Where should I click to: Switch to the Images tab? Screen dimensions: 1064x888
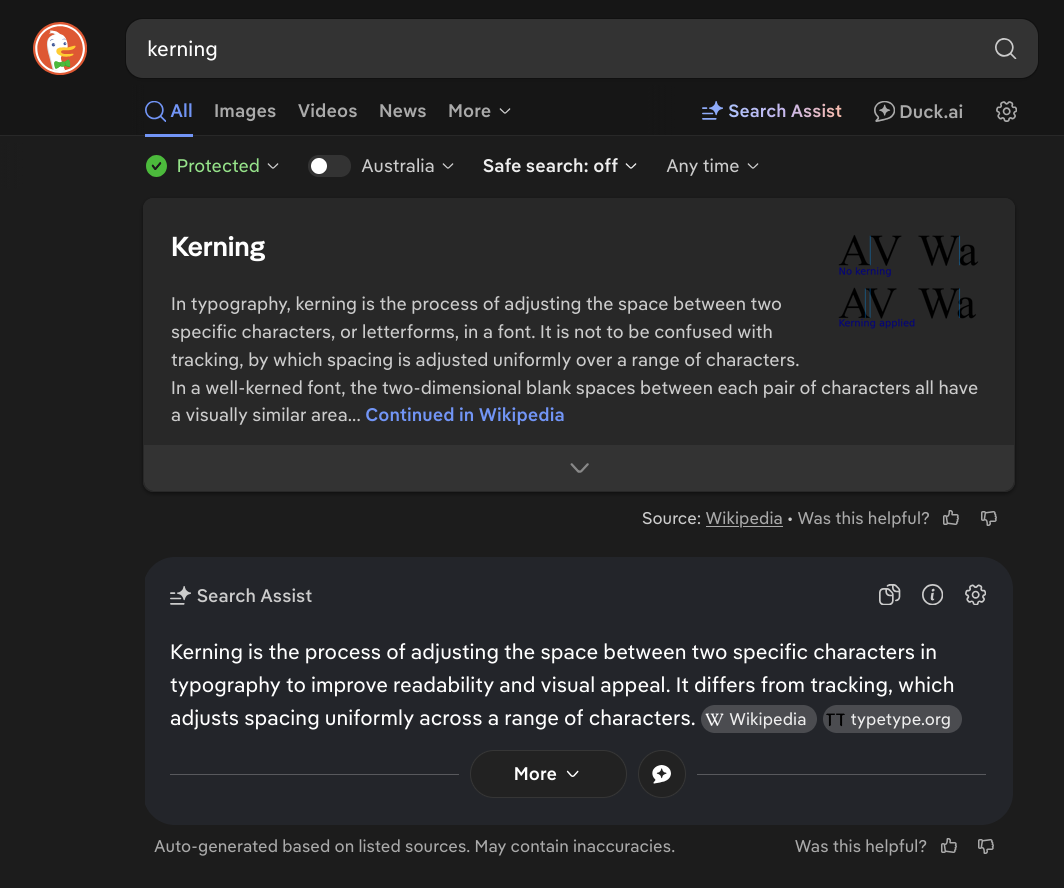[x=245, y=111]
